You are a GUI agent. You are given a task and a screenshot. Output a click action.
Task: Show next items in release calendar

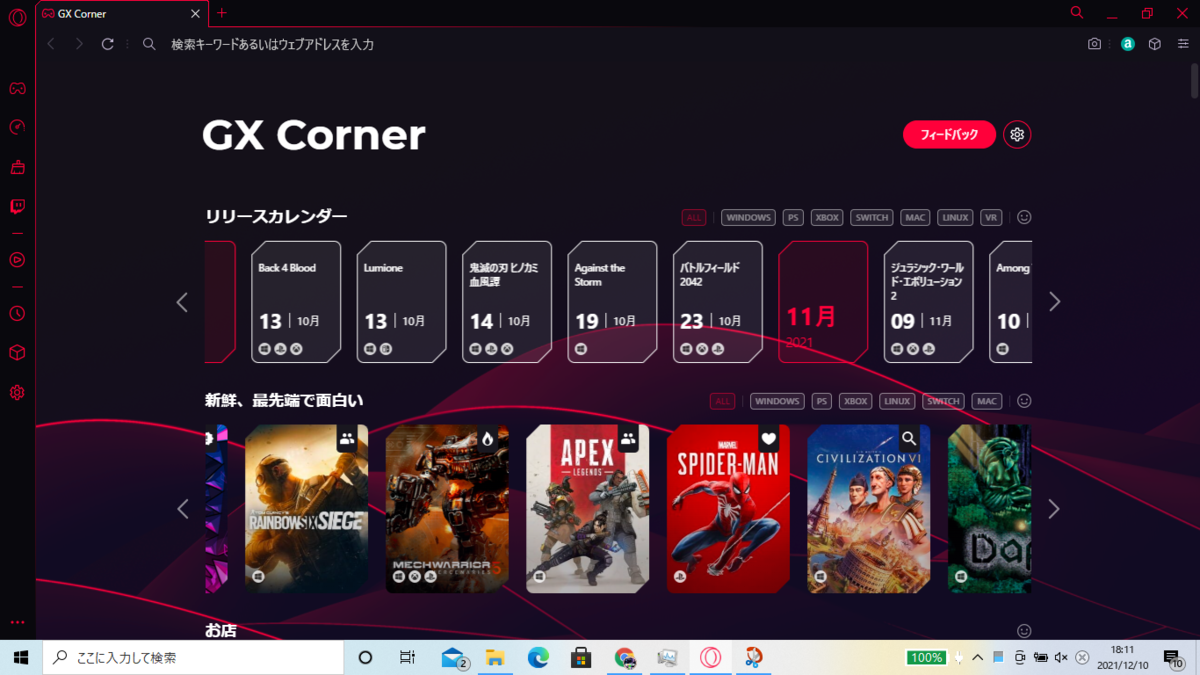coord(1054,302)
